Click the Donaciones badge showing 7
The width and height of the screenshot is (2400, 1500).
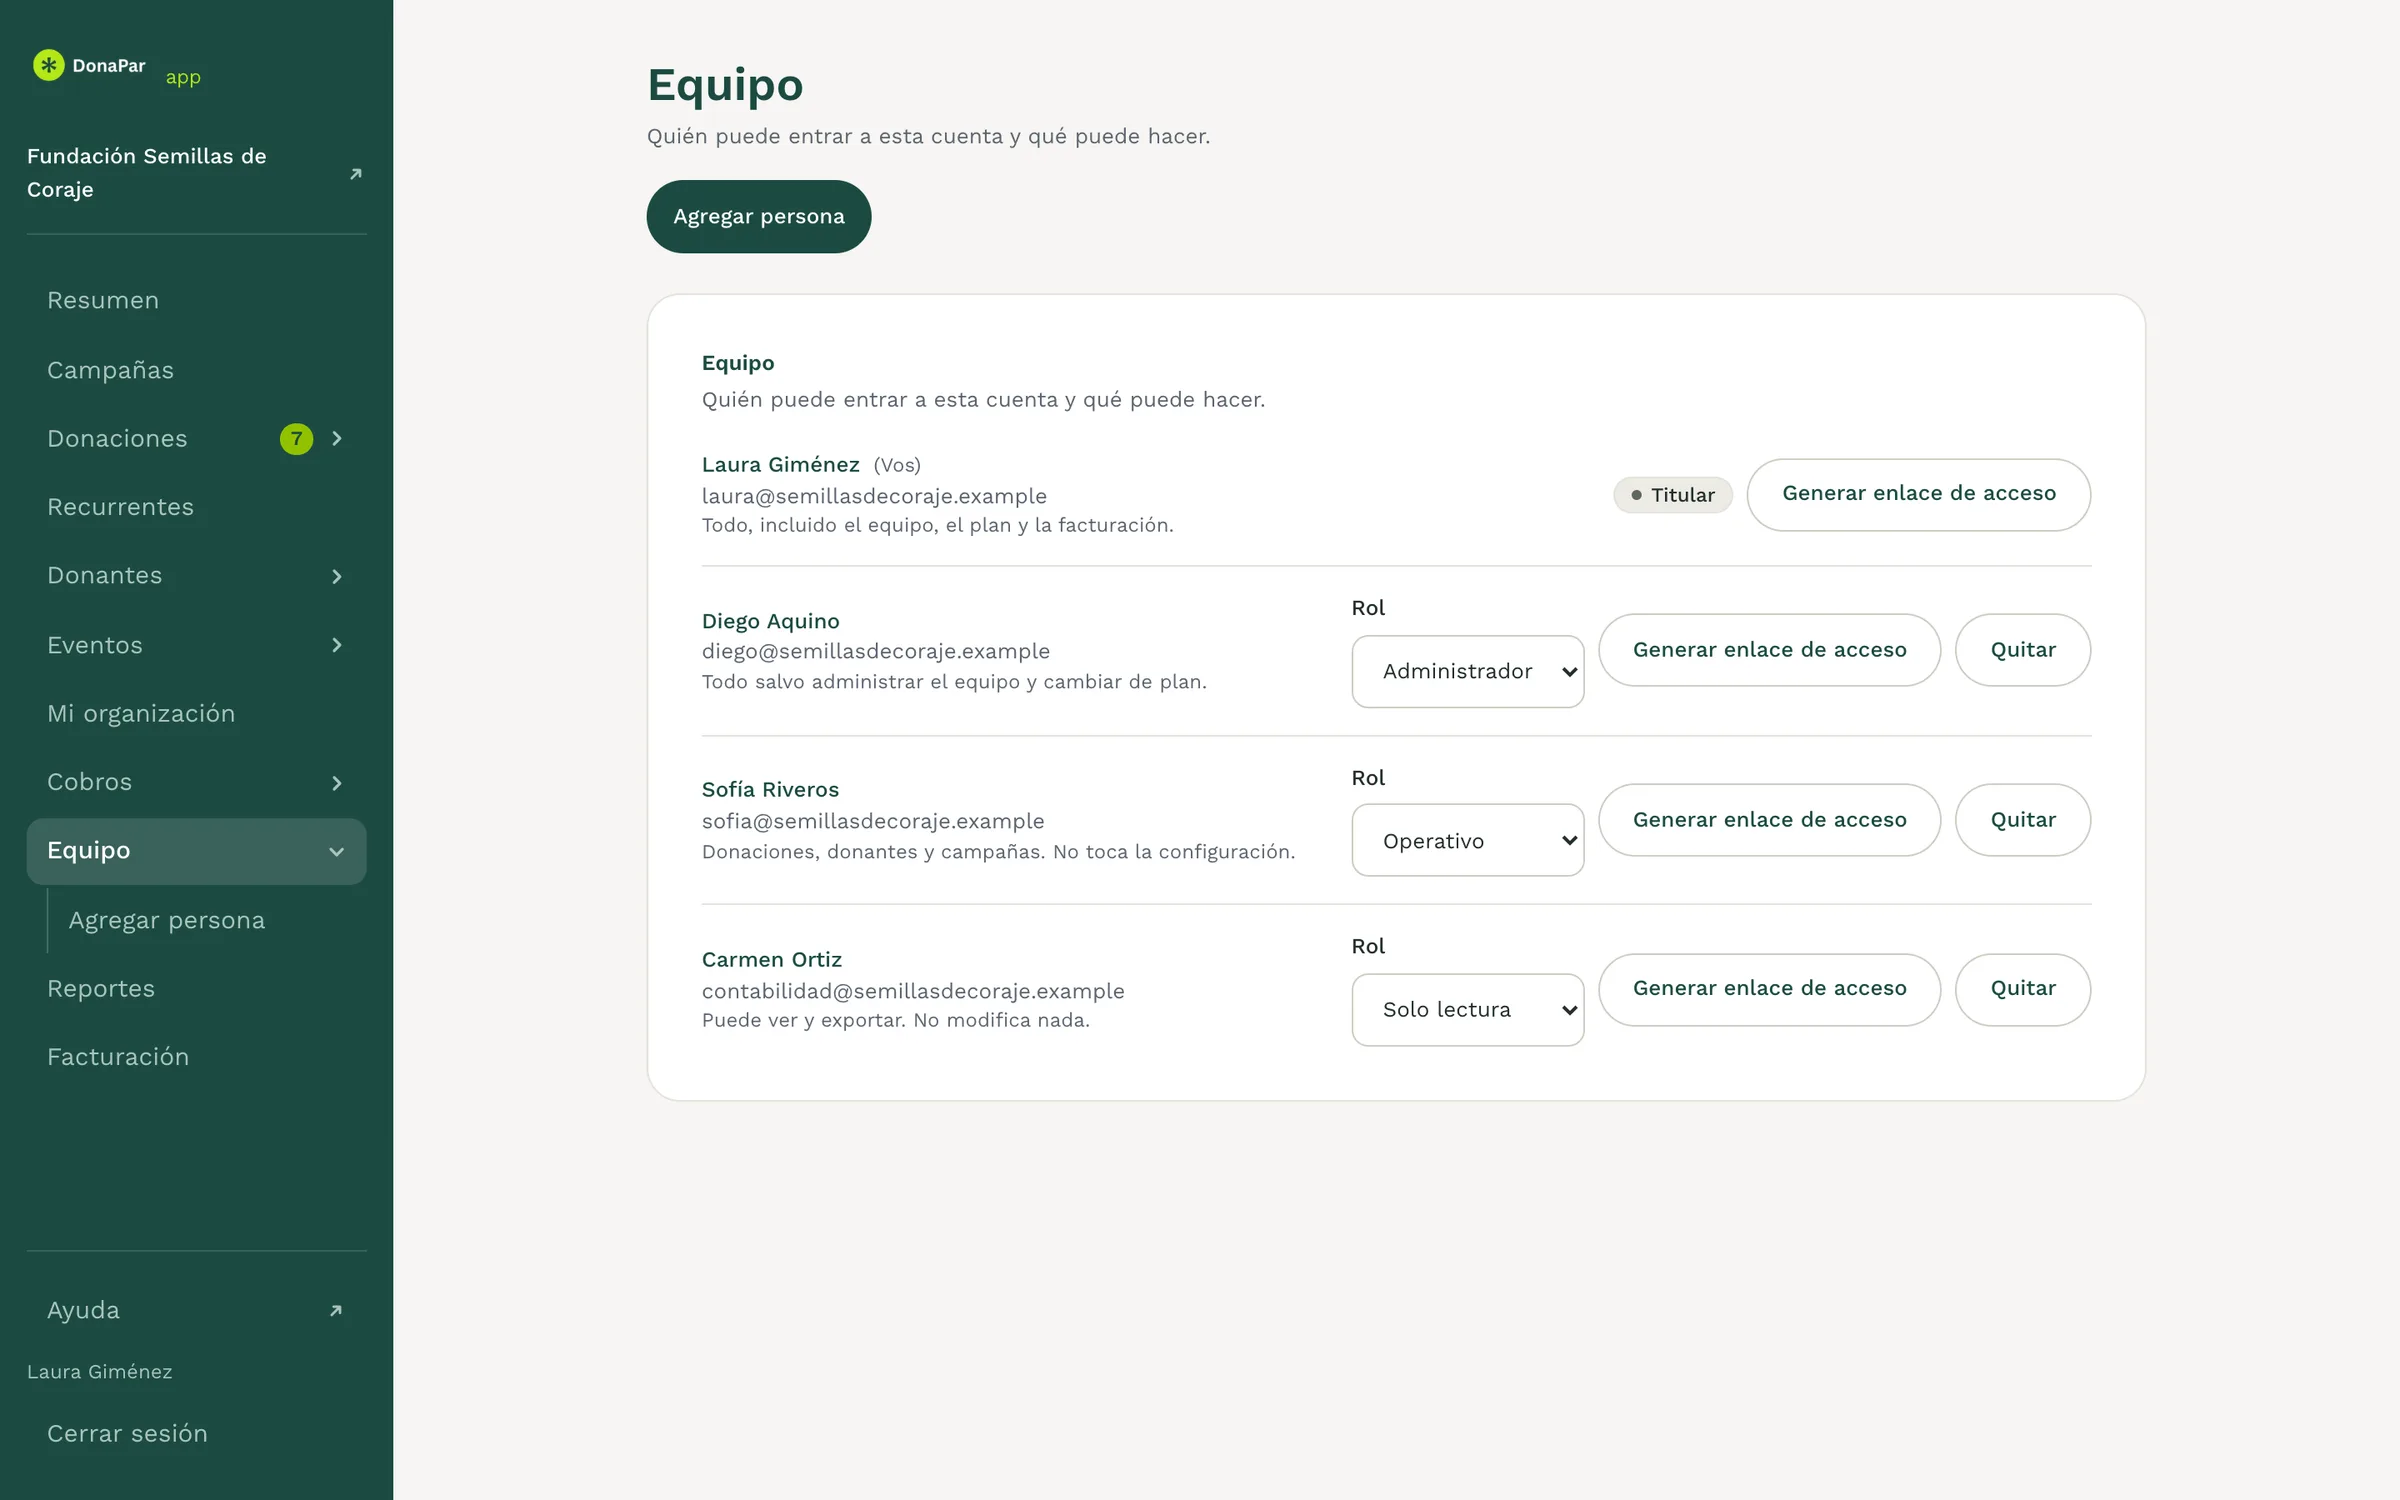(x=296, y=439)
